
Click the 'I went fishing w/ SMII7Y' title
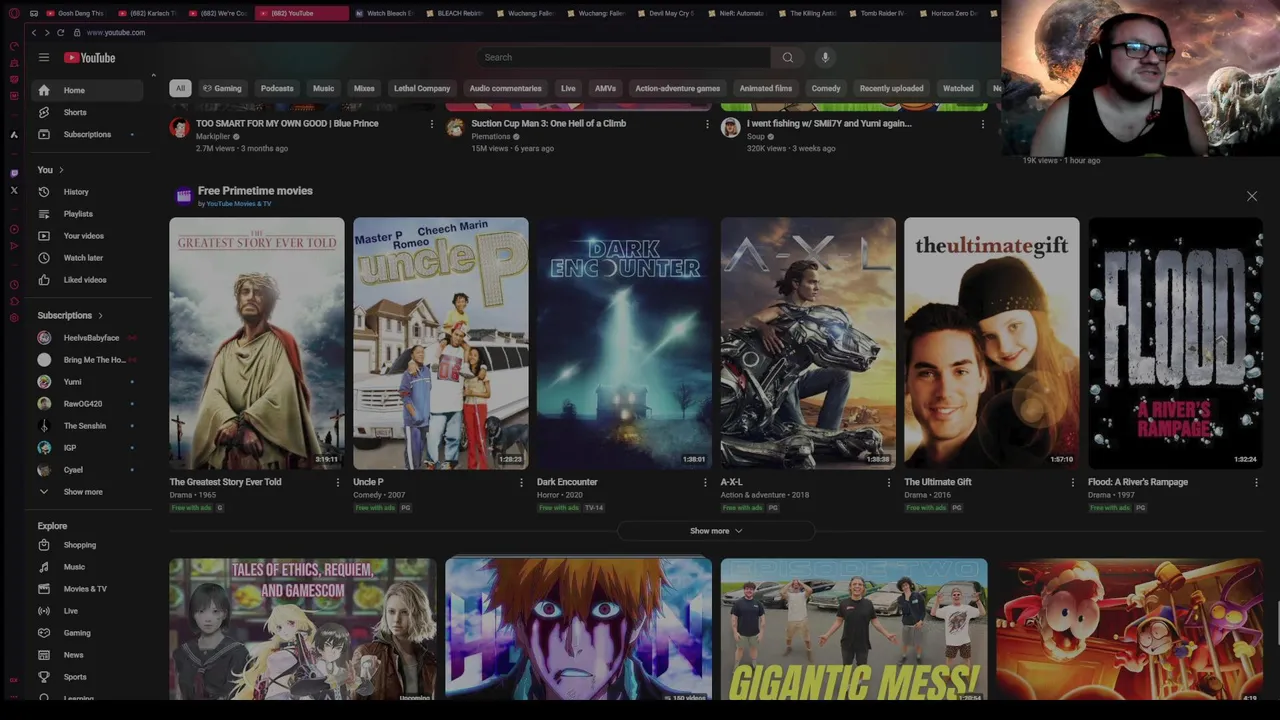[829, 124]
